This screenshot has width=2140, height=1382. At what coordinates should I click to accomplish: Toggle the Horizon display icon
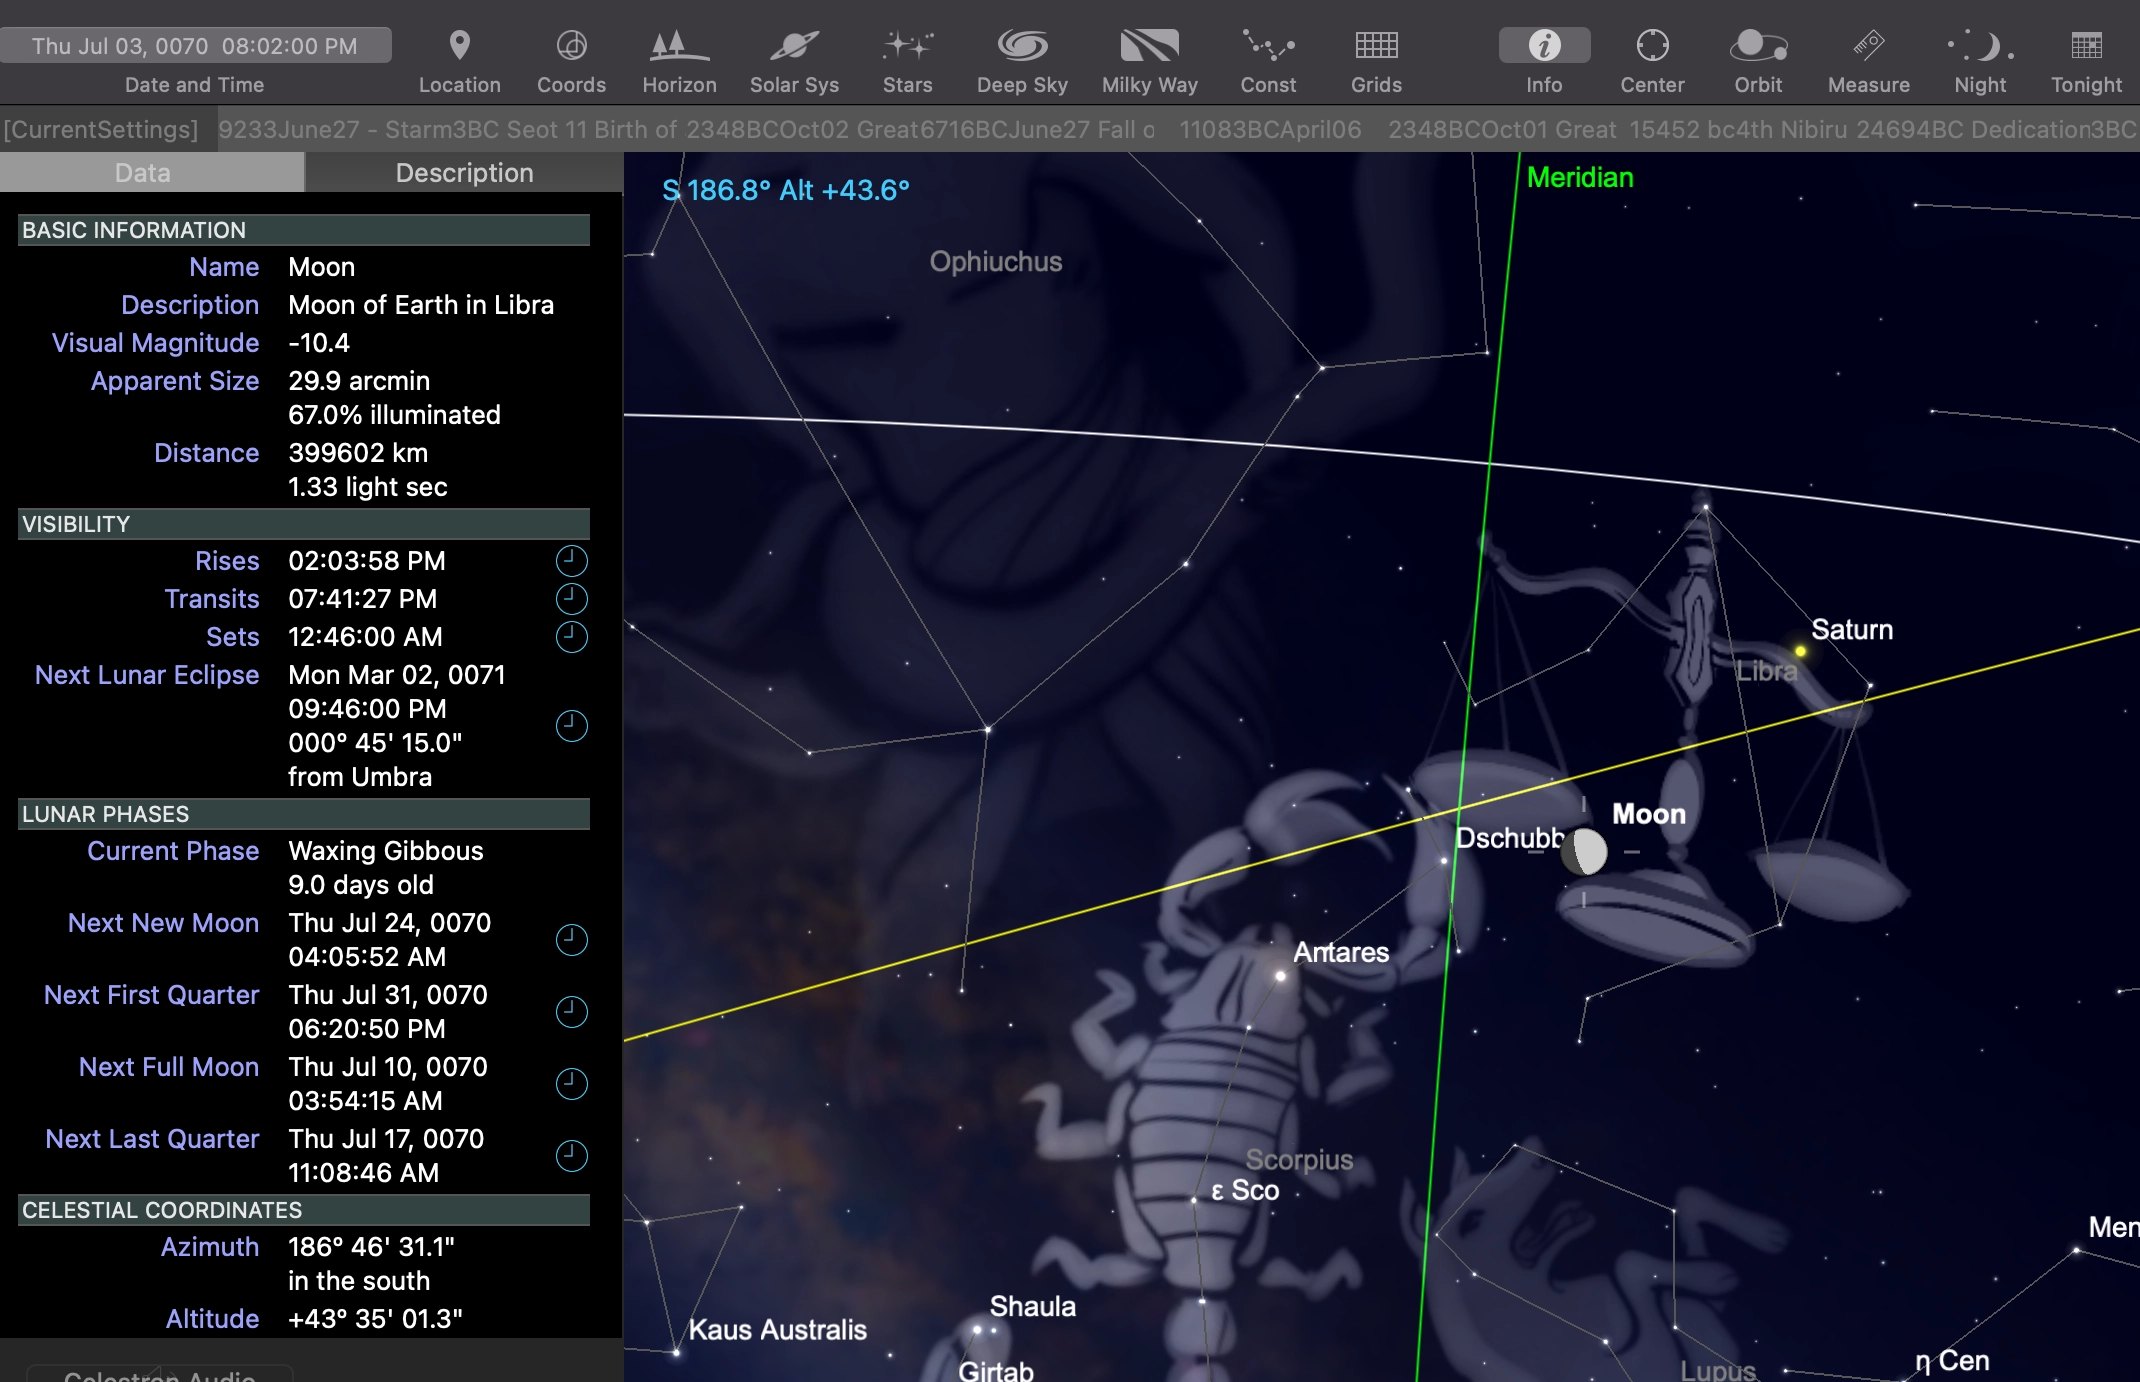(x=679, y=46)
